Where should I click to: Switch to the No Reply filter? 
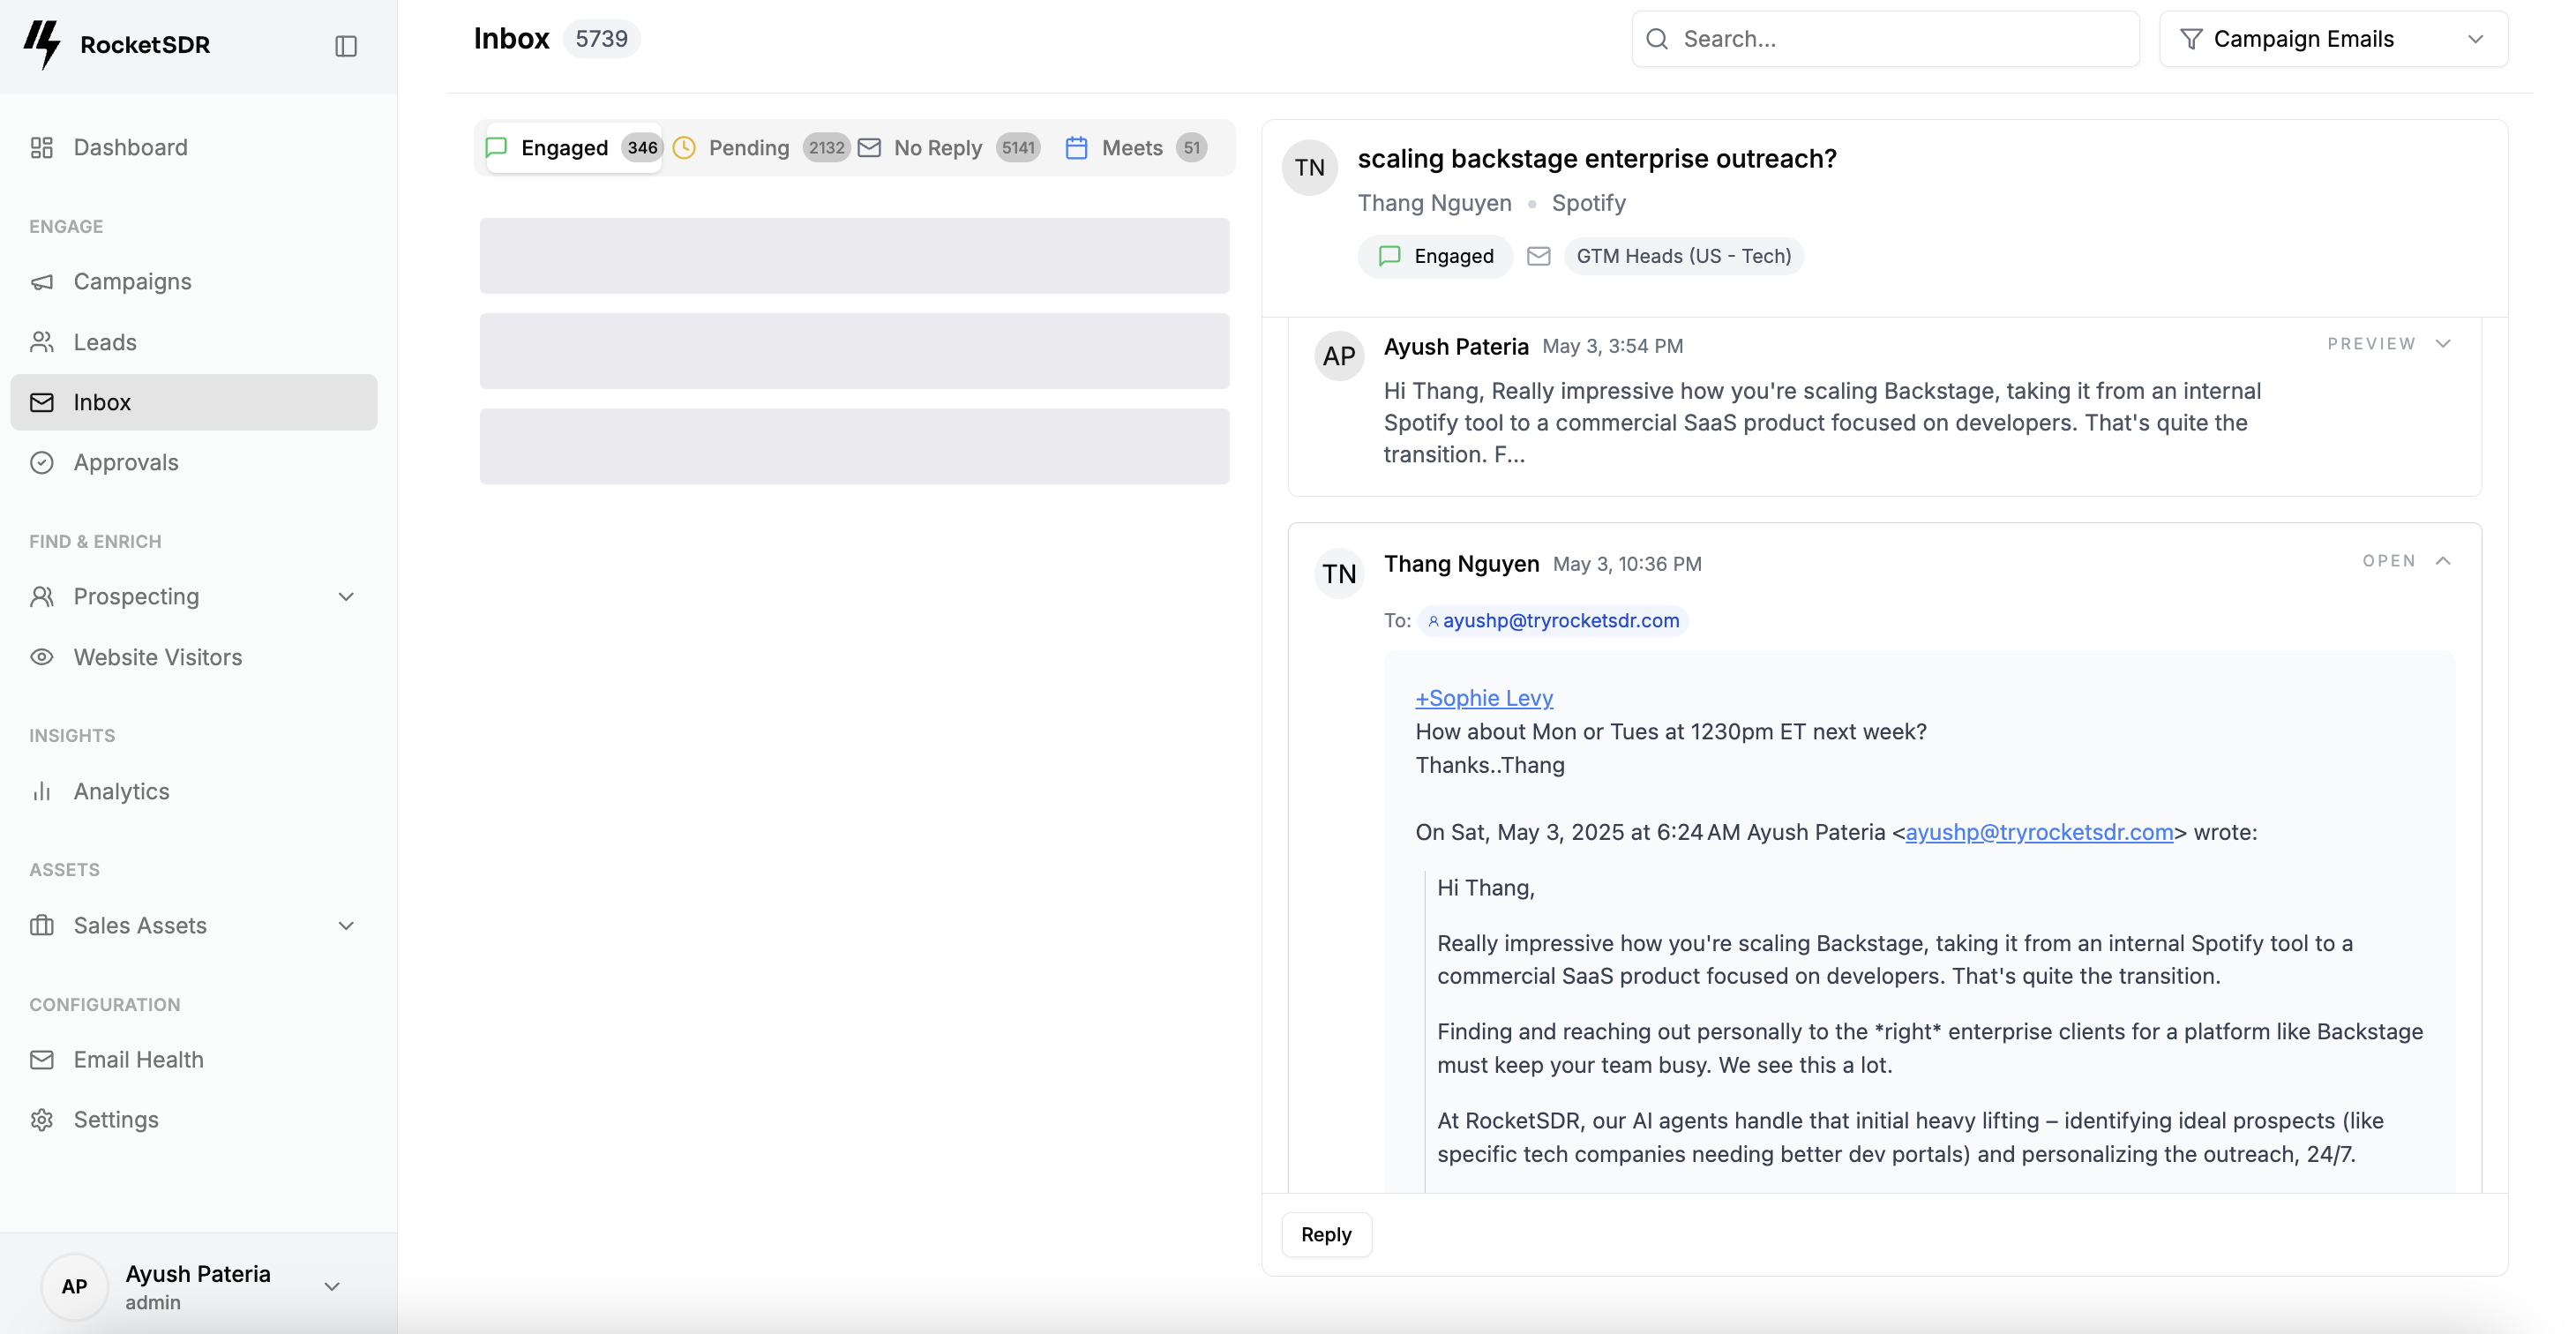pos(938,147)
